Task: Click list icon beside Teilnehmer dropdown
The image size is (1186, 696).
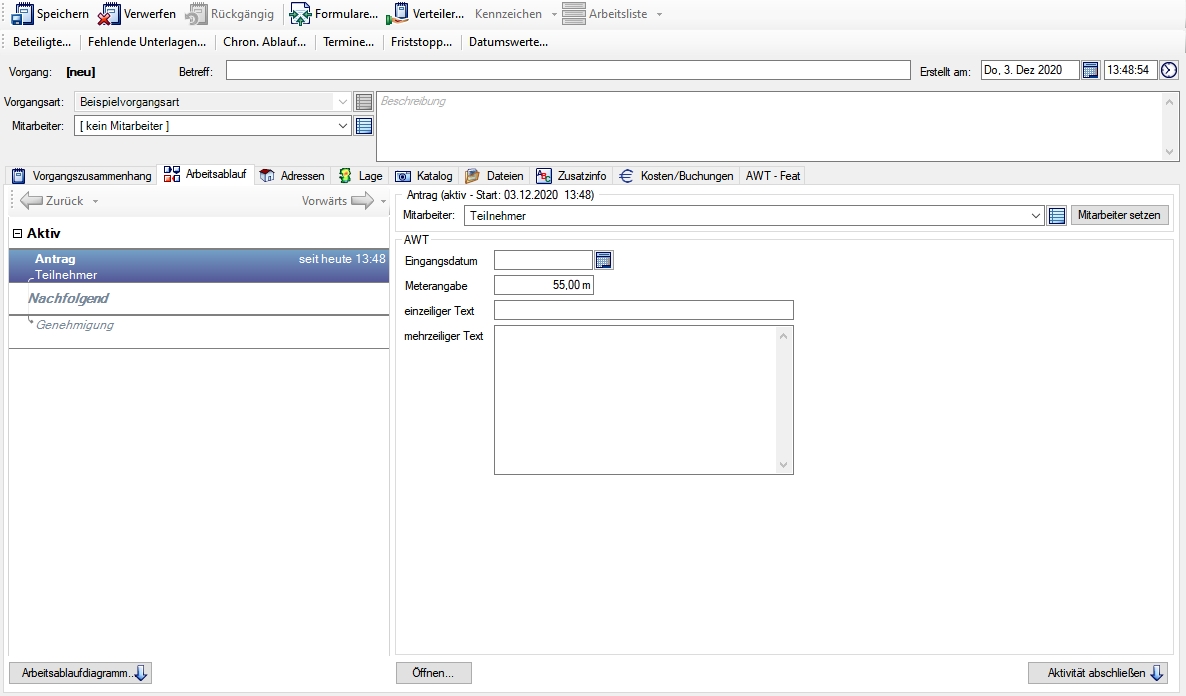Action: click(x=1057, y=215)
